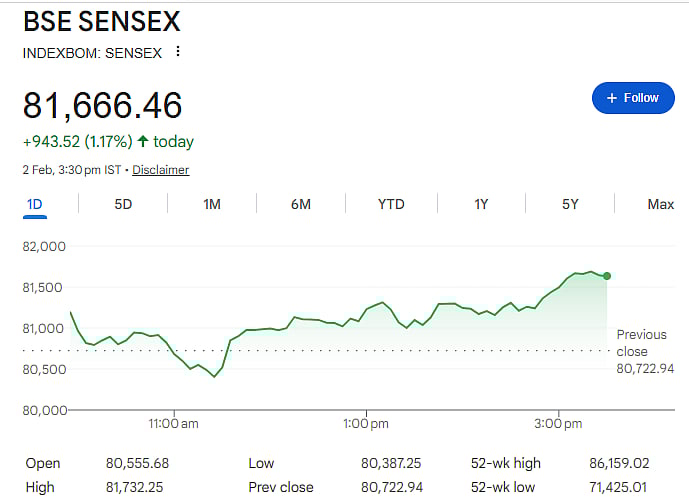Switch to the 5D chart range
This screenshot has width=689, height=502.
123,204
